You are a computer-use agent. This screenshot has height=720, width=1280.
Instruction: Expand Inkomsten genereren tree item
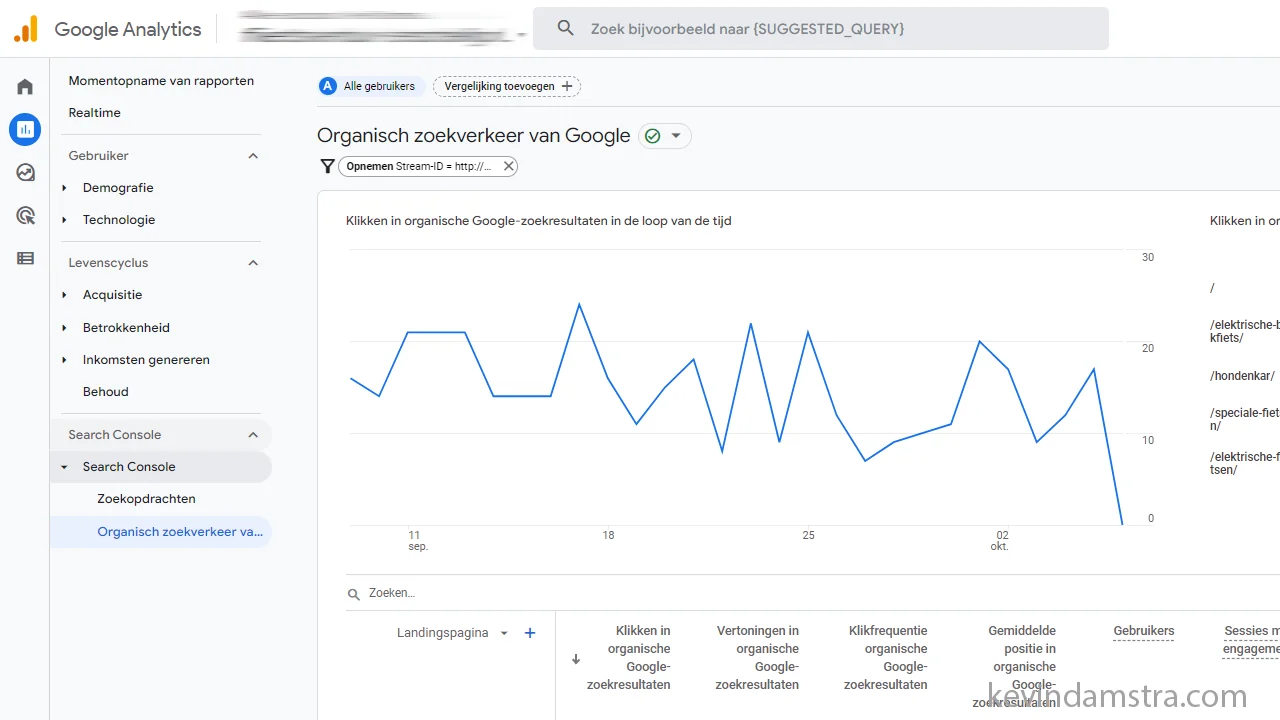pos(65,360)
